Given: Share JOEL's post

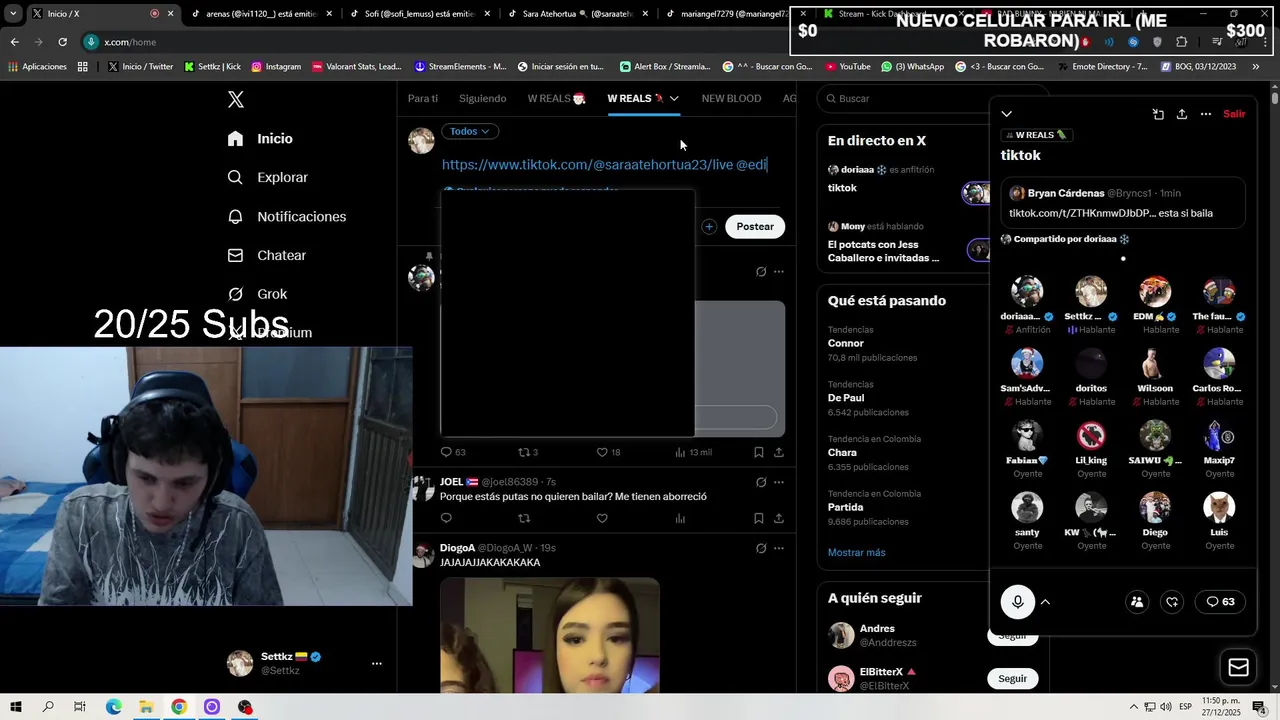Looking at the screenshot, I should coord(779,518).
